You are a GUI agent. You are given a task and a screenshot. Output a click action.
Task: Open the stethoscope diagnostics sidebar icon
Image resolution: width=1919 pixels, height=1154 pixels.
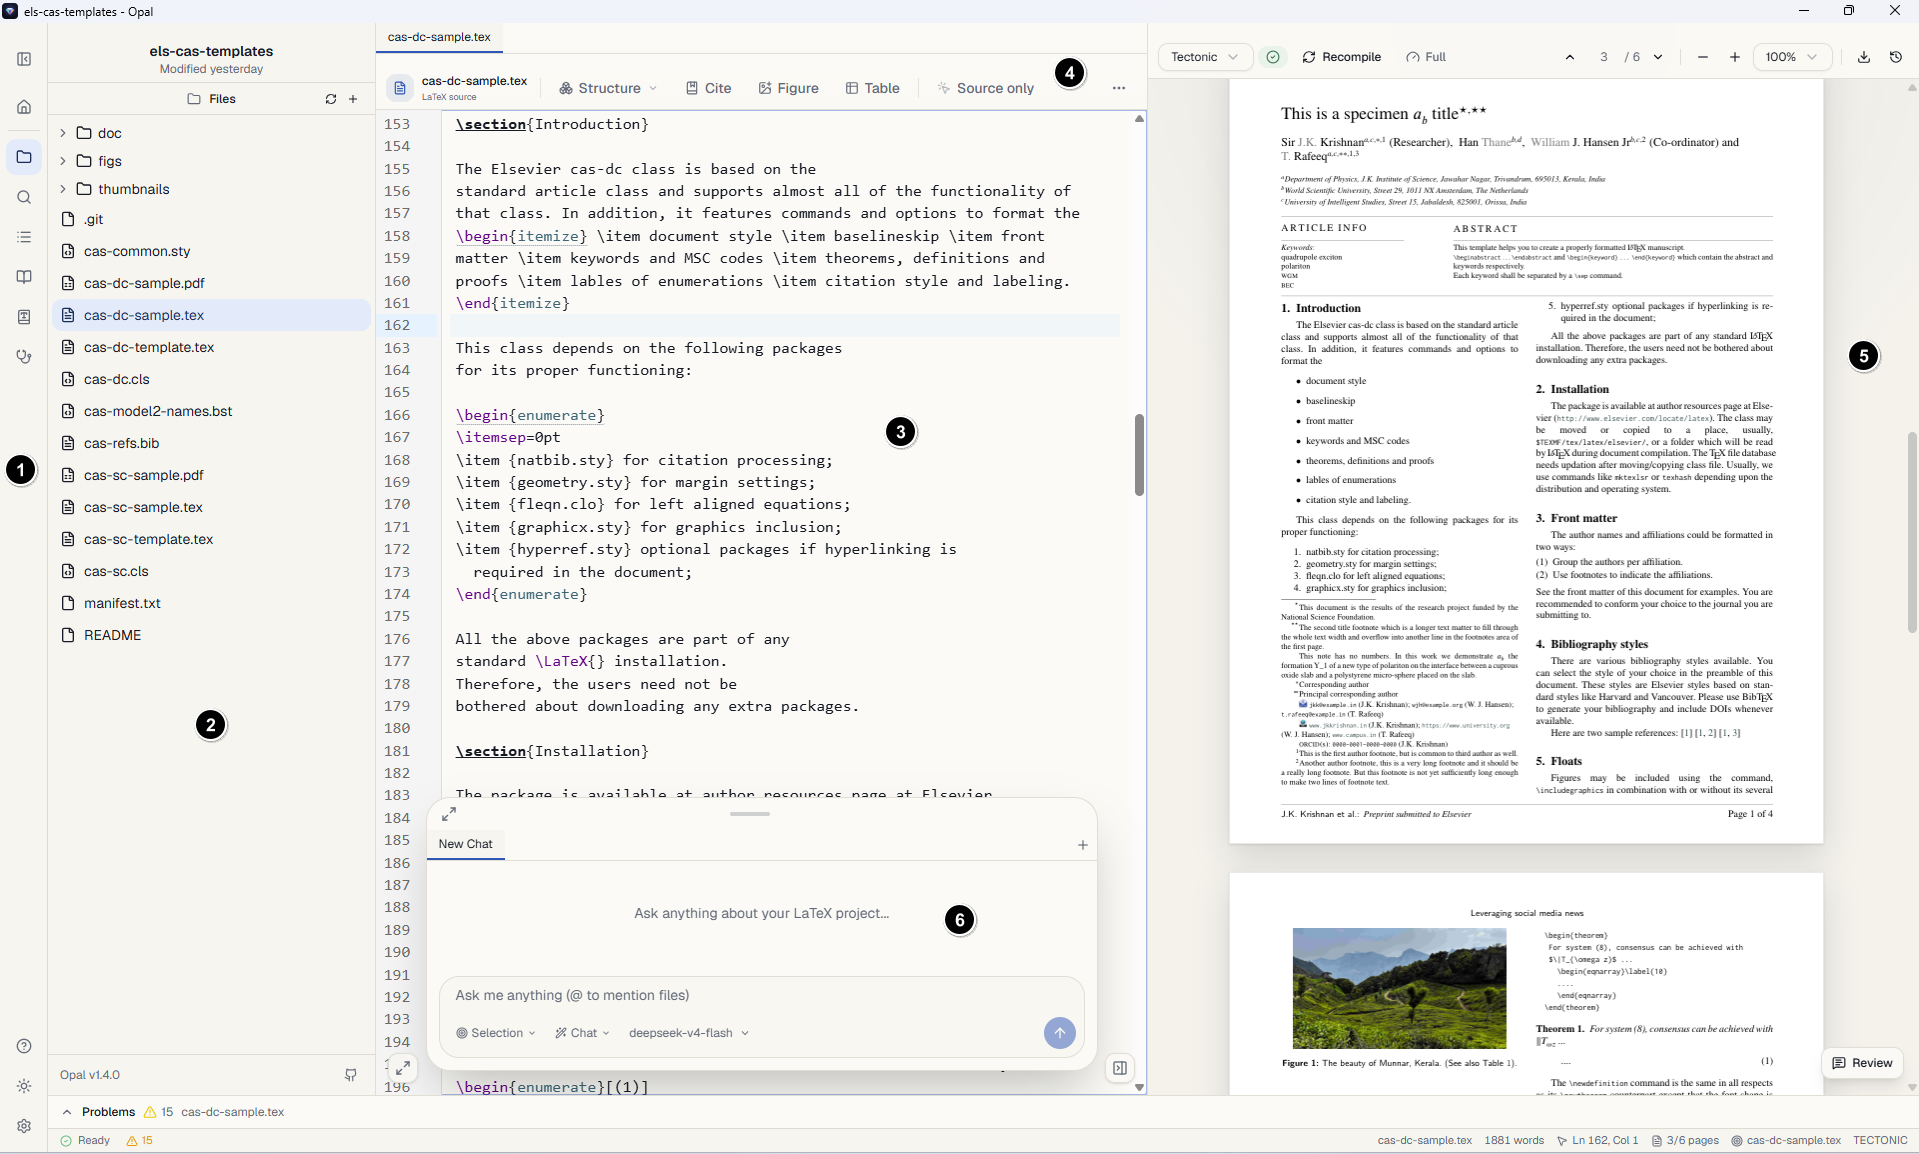[24, 357]
